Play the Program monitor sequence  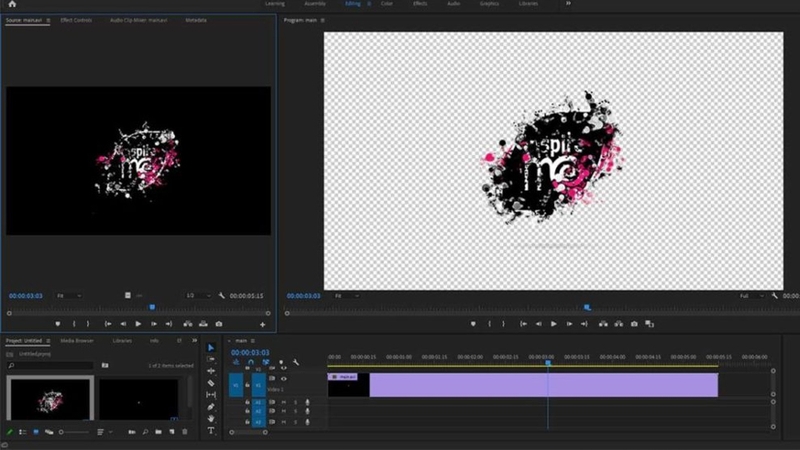click(554, 324)
